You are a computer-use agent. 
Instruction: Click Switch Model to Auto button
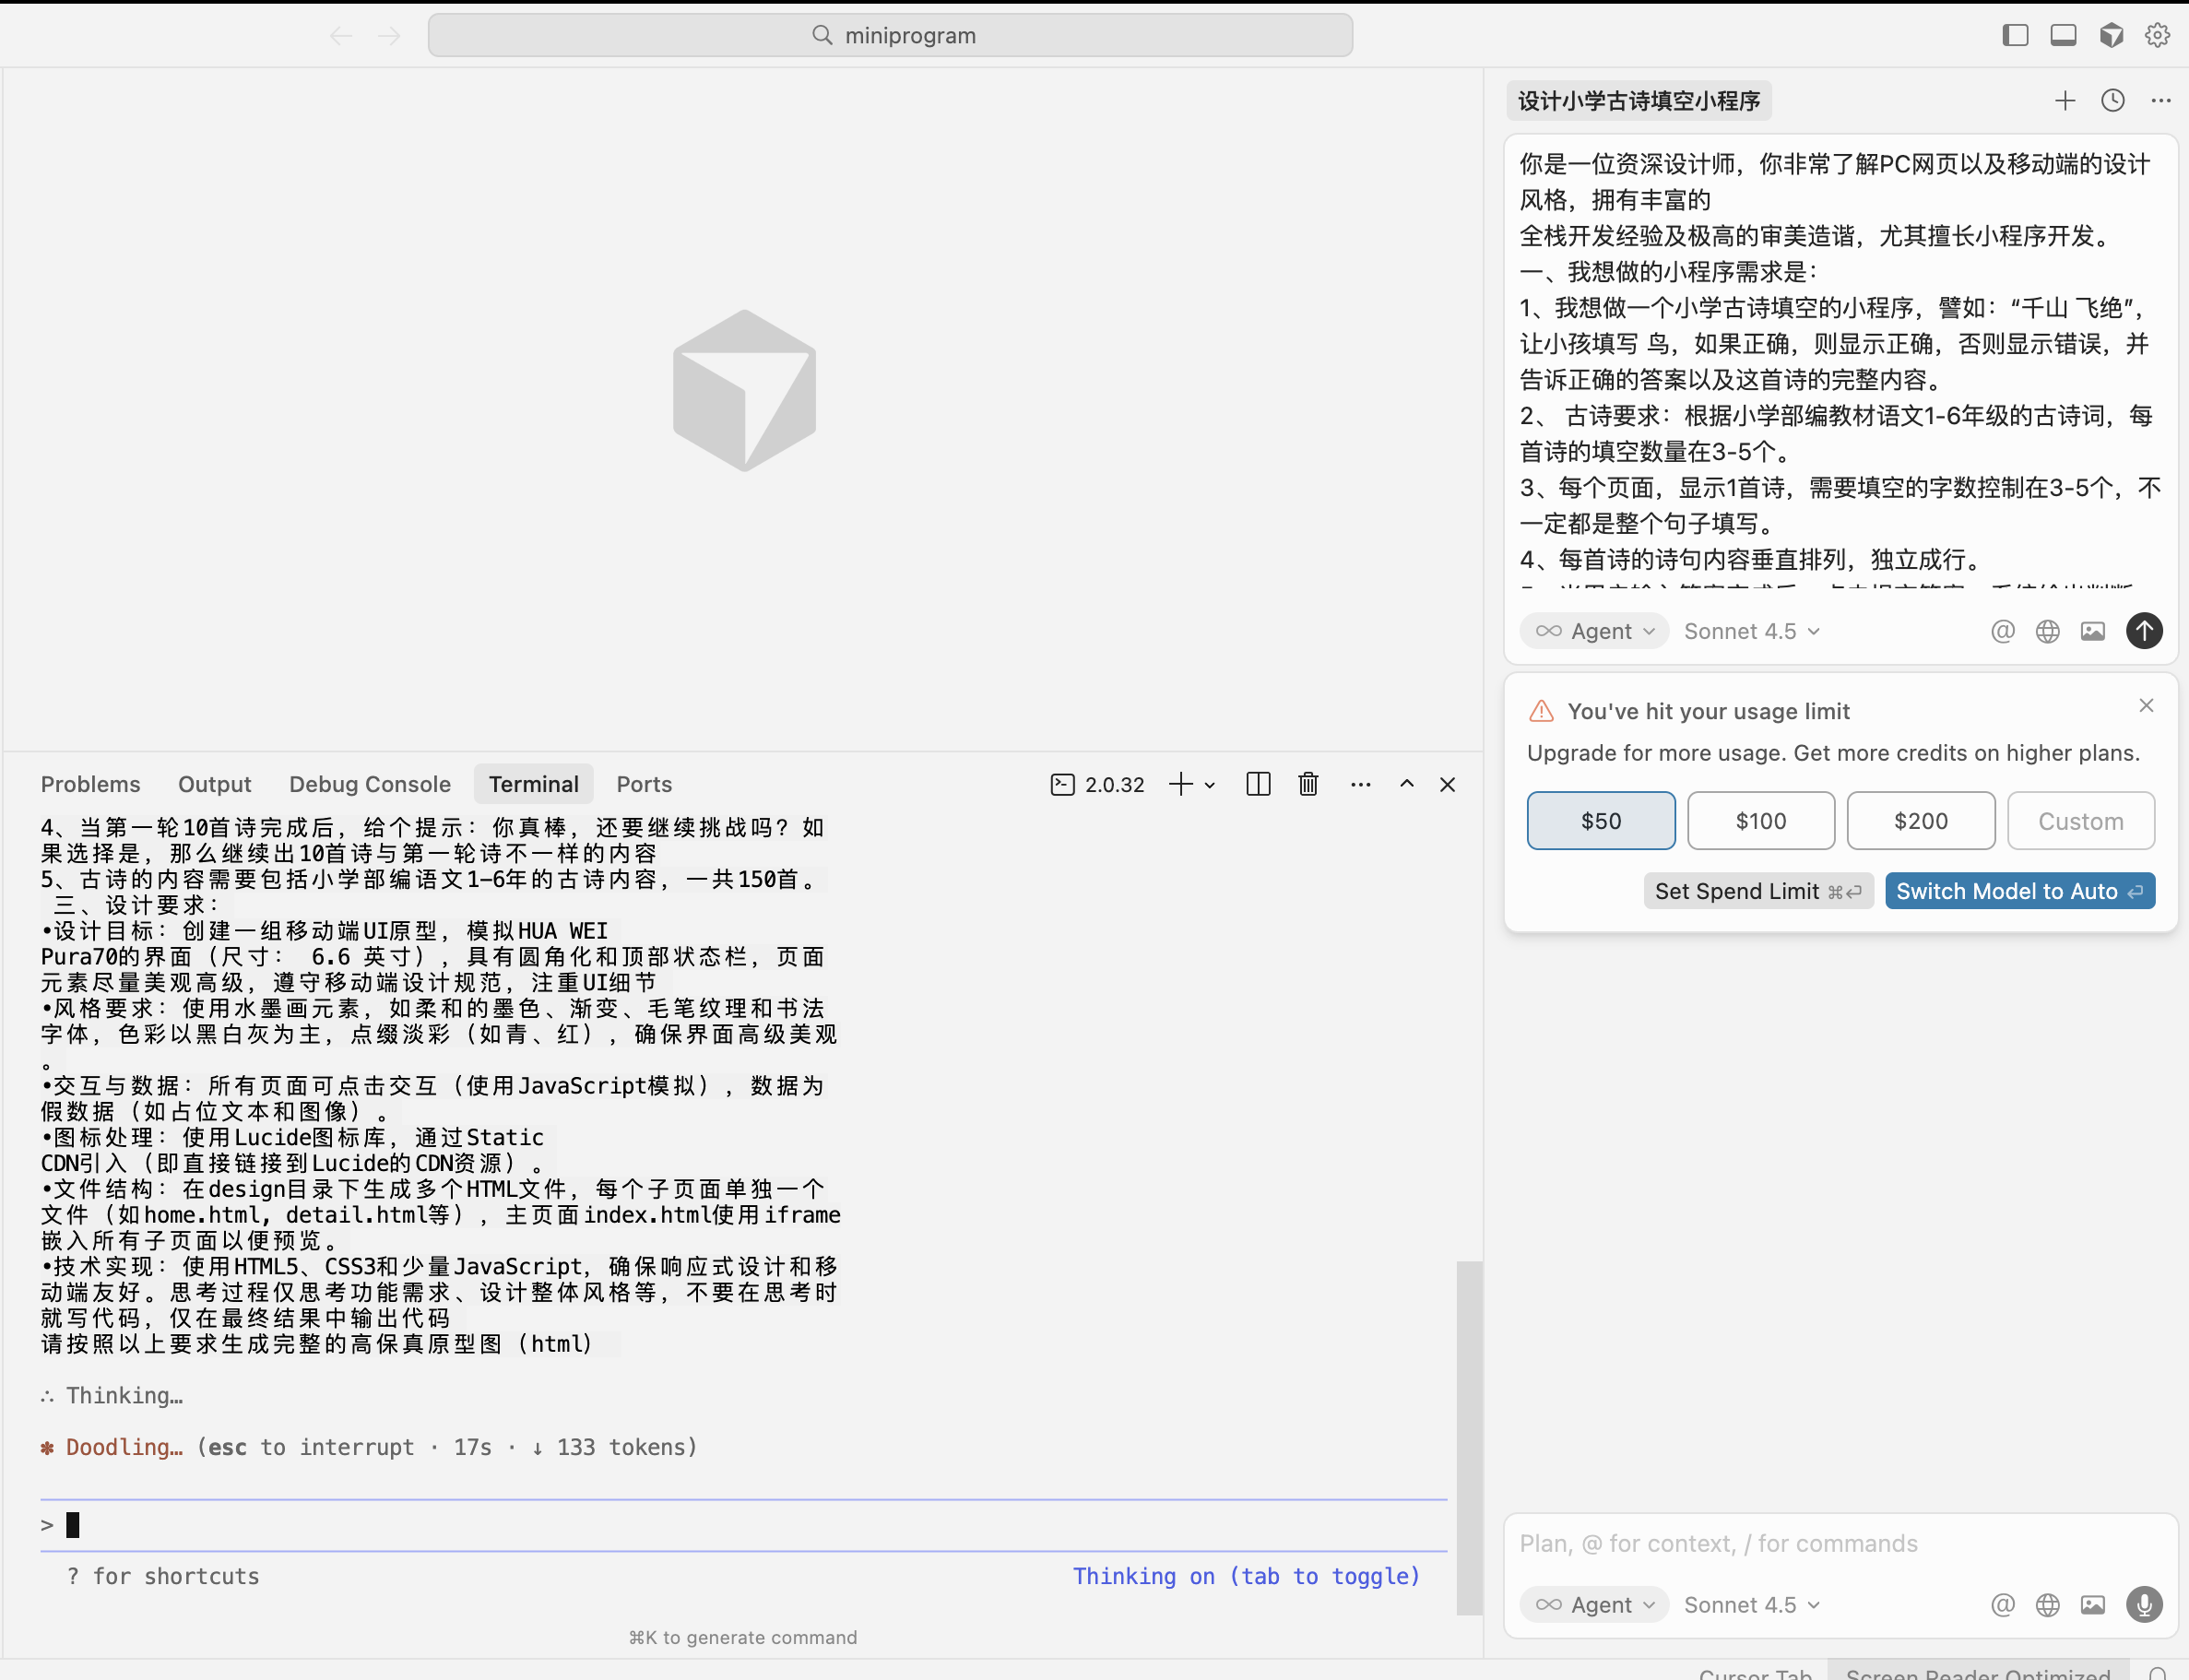pyautogui.click(x=2019, y=891)
